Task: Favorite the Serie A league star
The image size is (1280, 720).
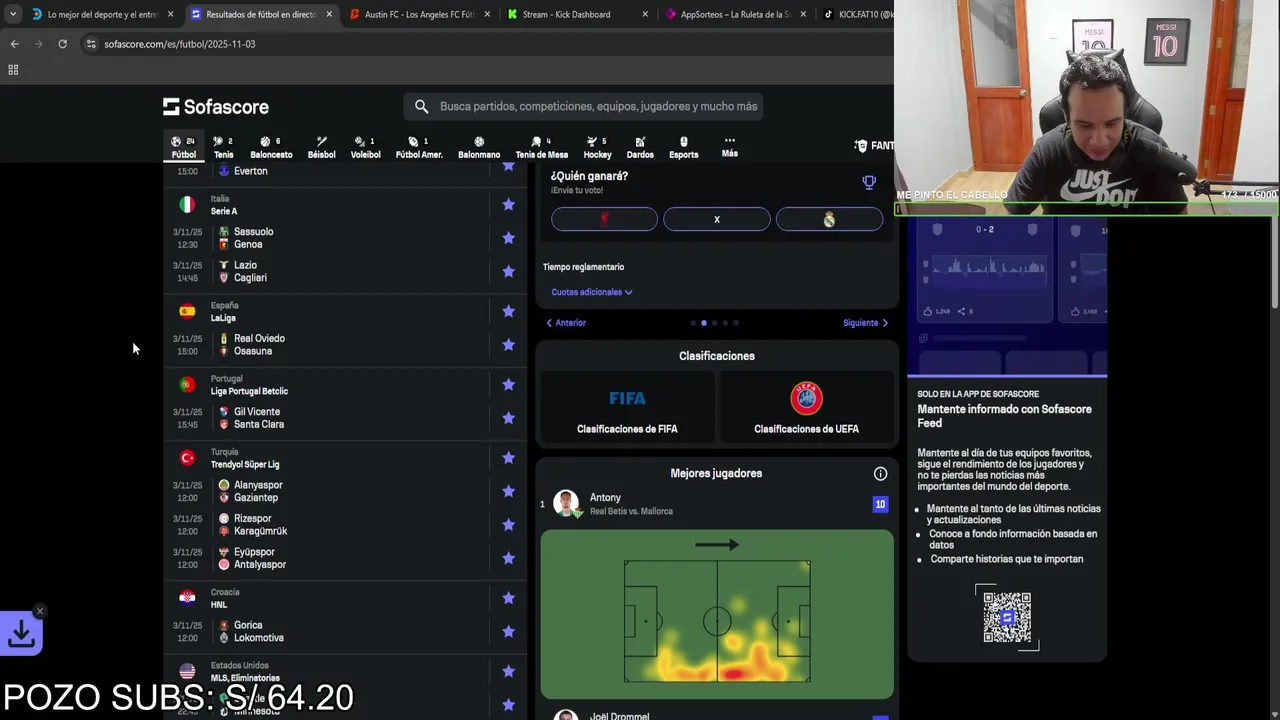Action: tap(508, 204)
